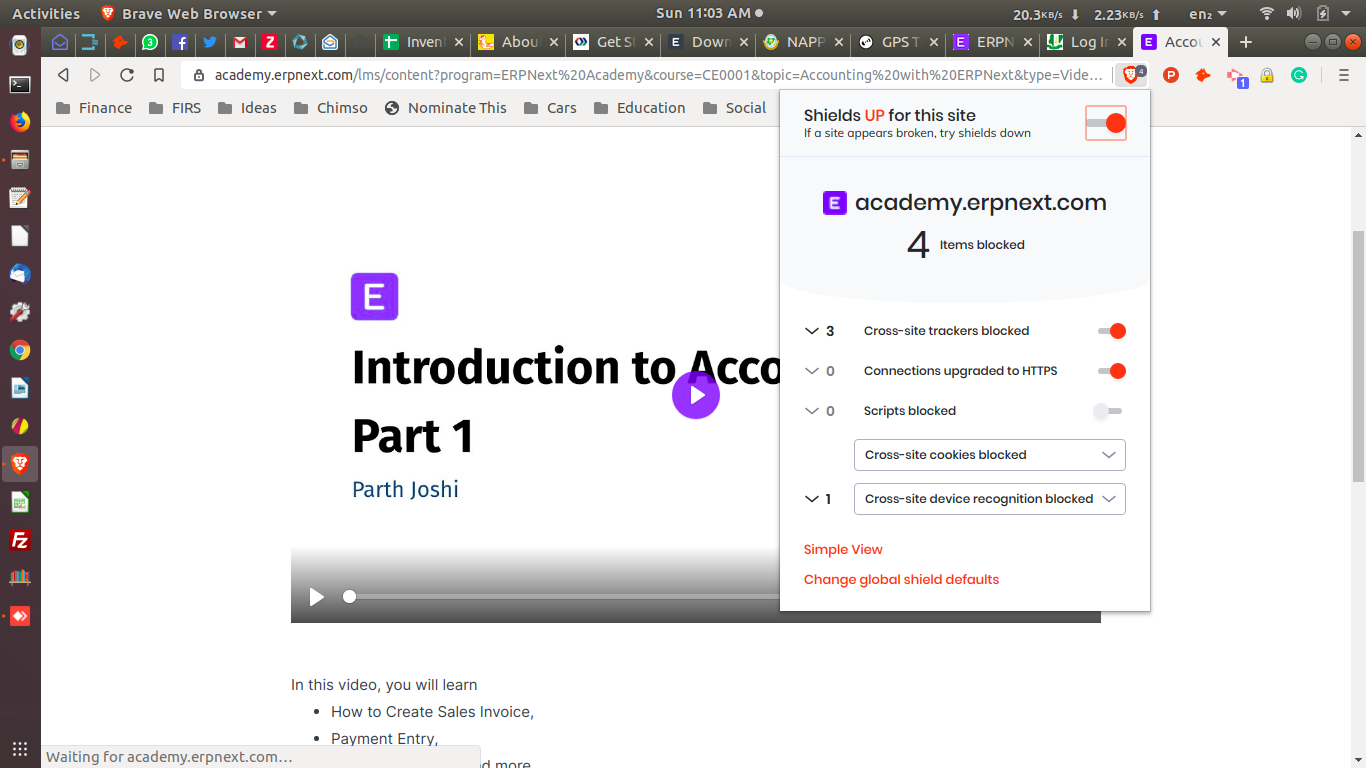Viewport: 1366px width, 768px height.
Task: Open LibreOffice Calc from the dock
Action: click(x=20, y=502)
